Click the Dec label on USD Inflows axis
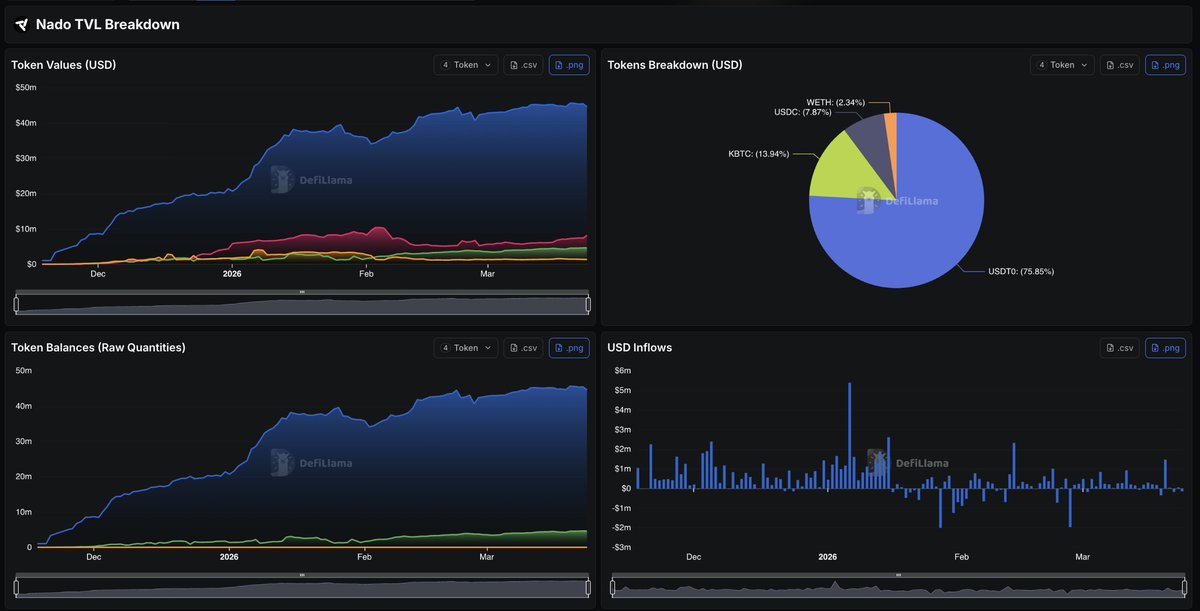This screenshot has height=611, width=1200. pyautogui.click(x=694, y=556)
